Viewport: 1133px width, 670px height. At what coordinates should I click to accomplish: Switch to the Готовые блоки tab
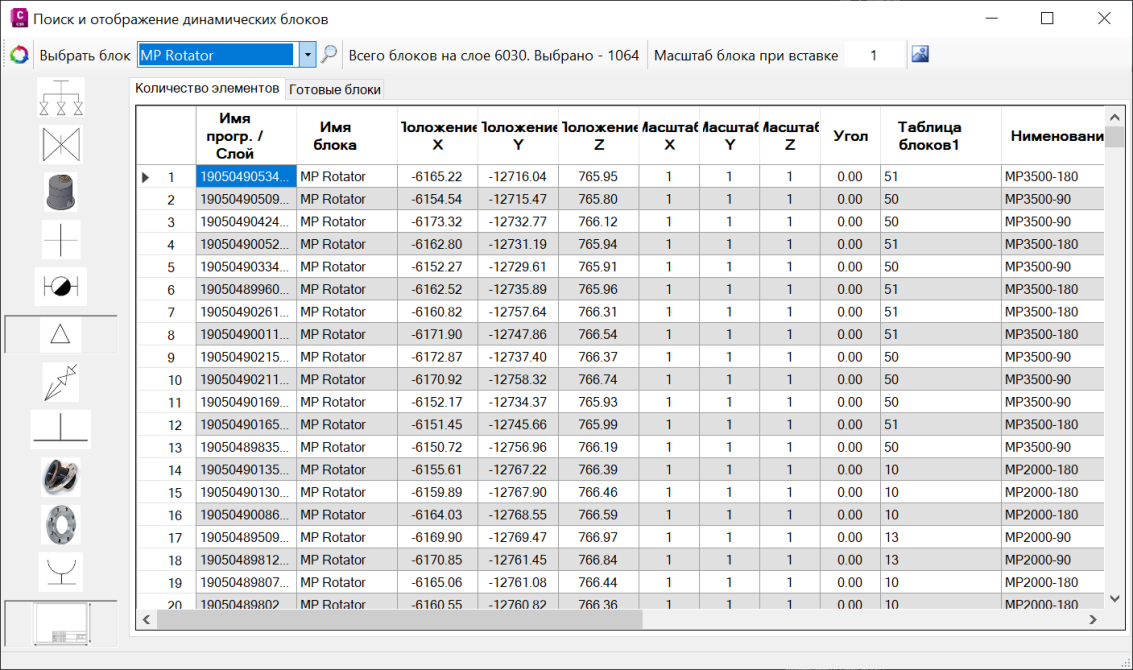click(x=334, y=89)
